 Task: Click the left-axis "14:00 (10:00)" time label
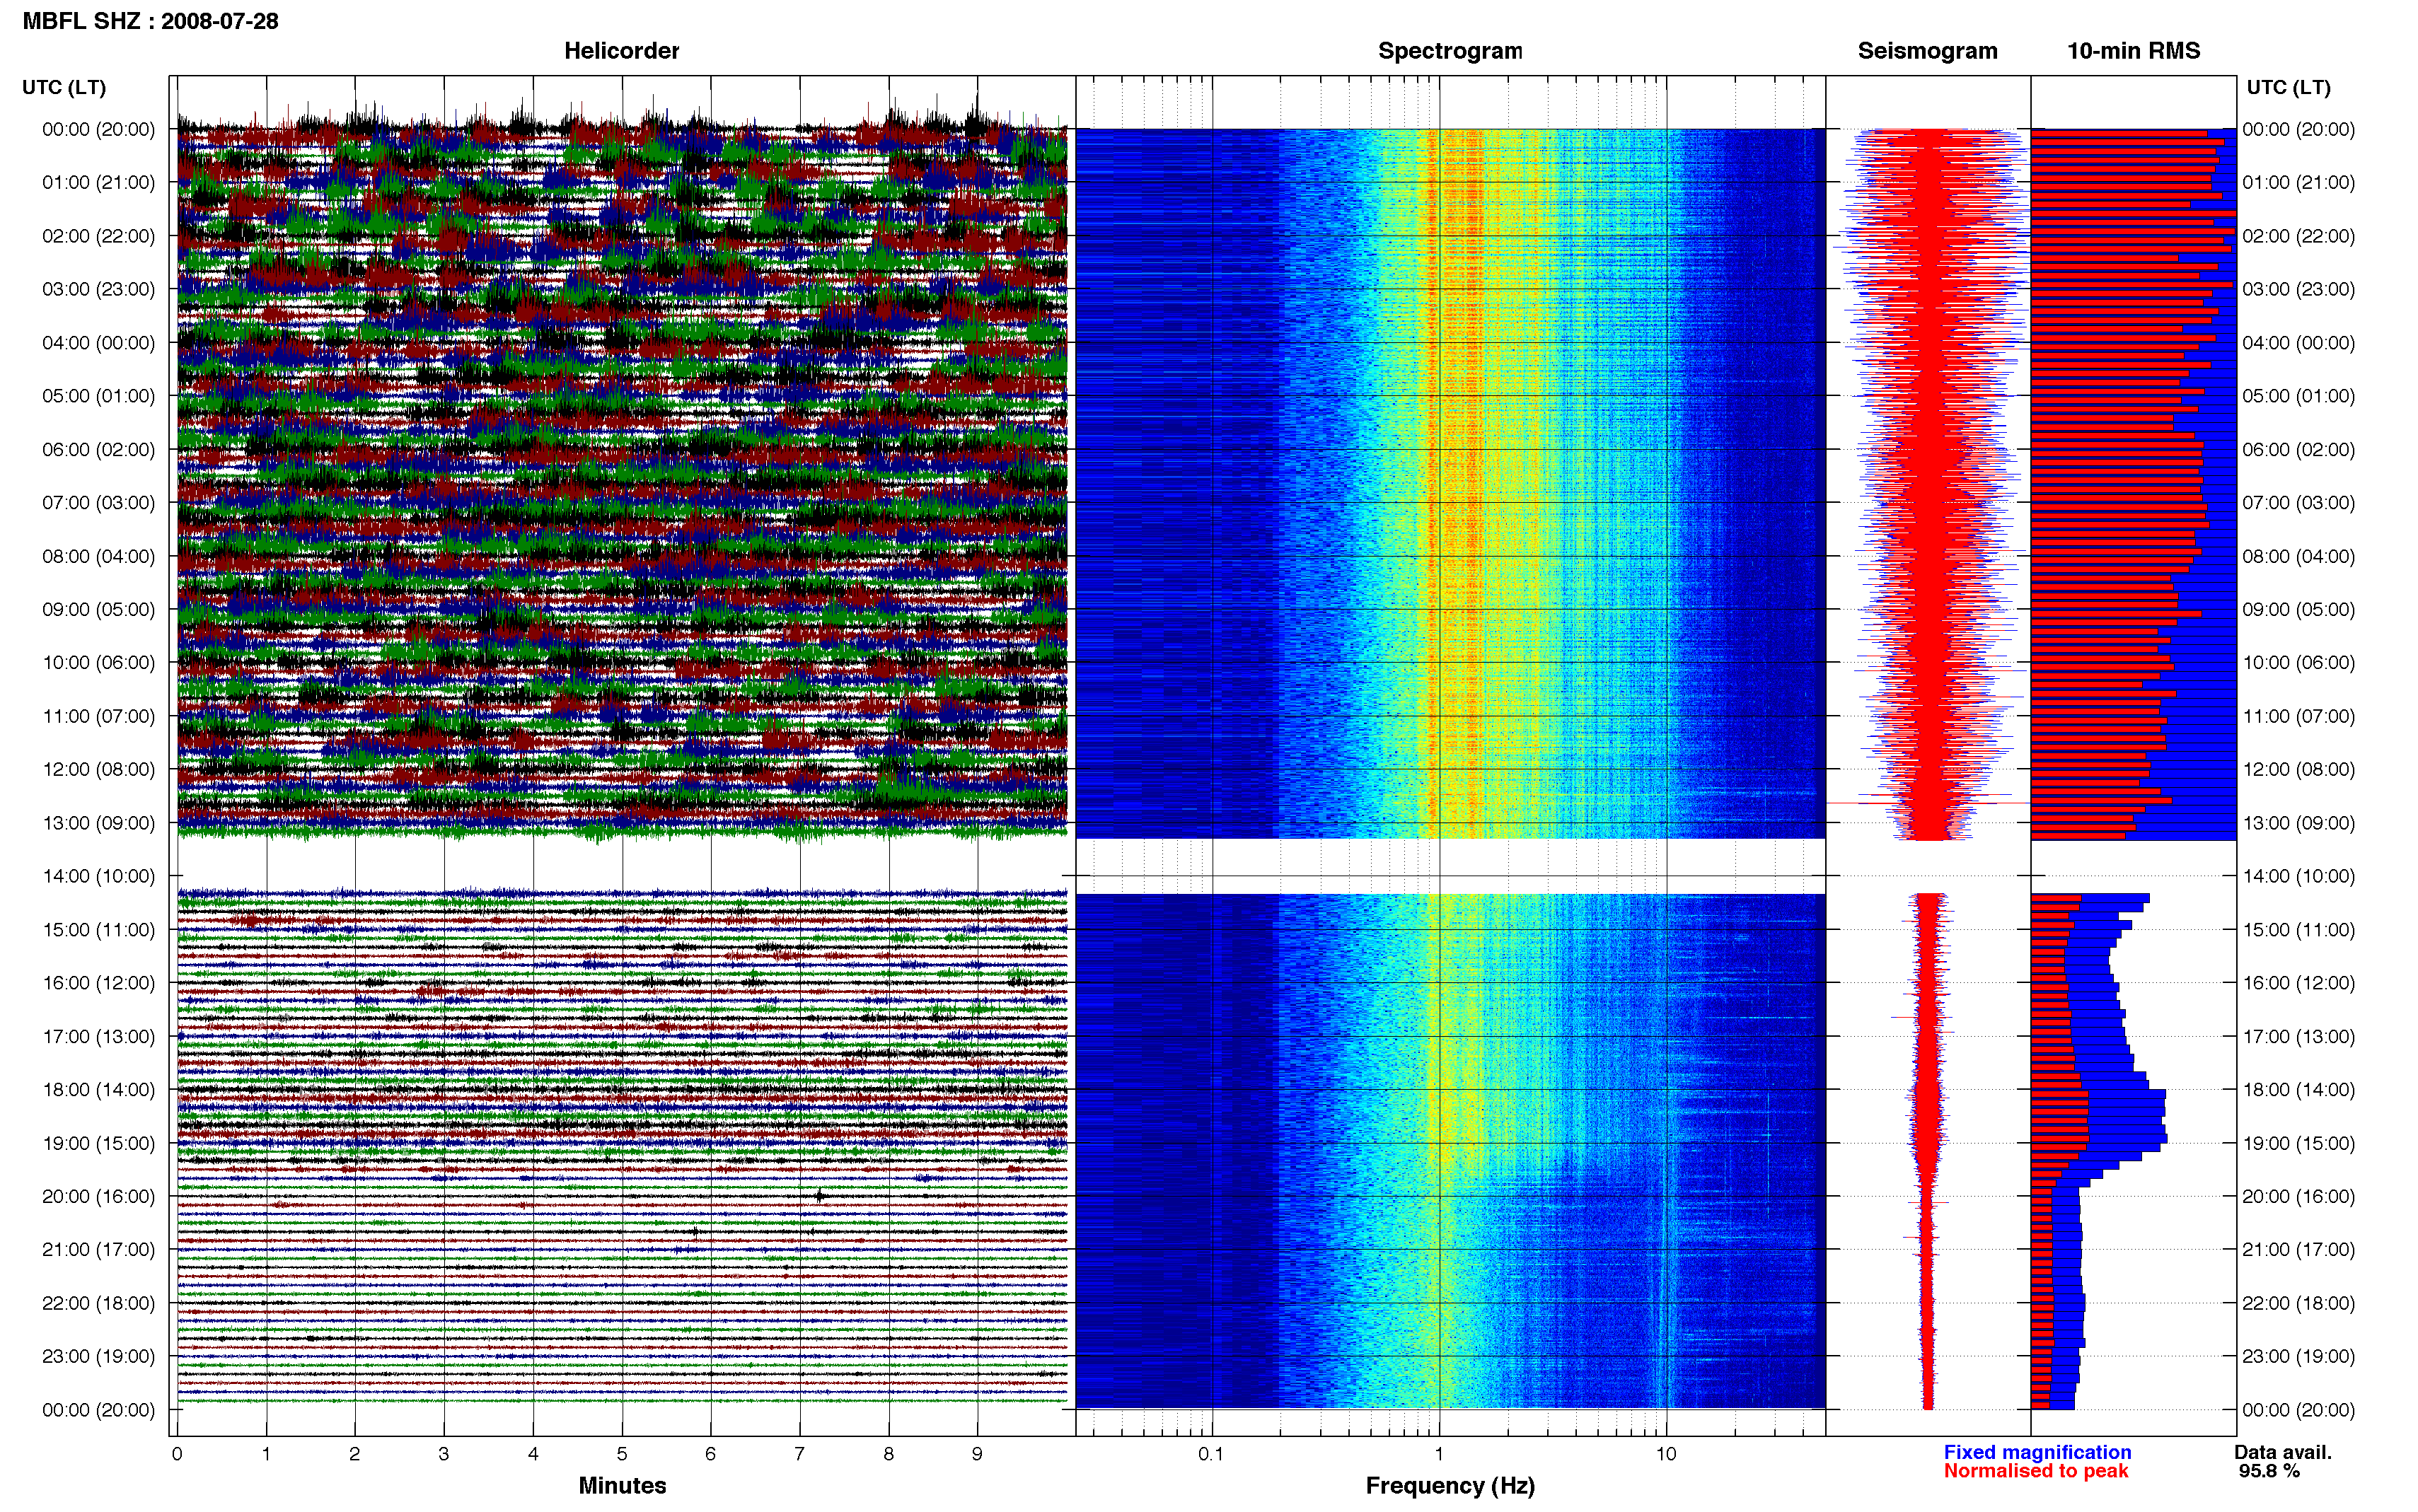99,876
